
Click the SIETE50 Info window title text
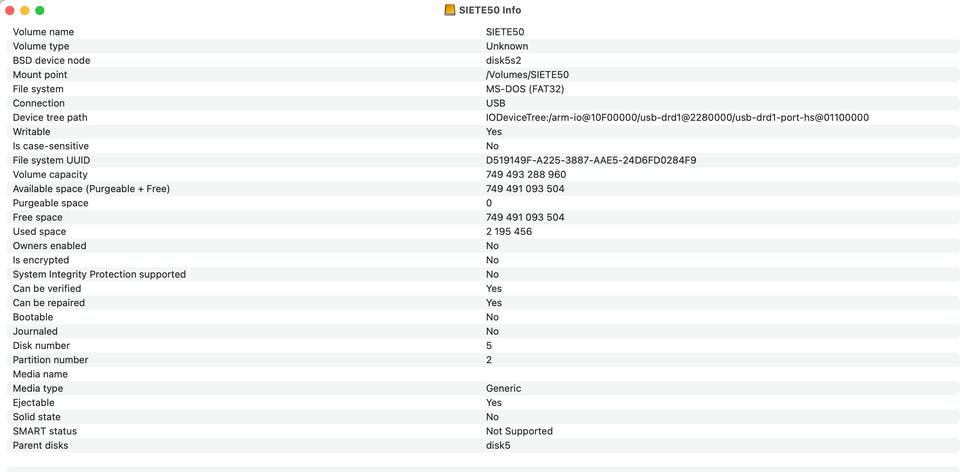pyautogui.click(x=490, y=10)
